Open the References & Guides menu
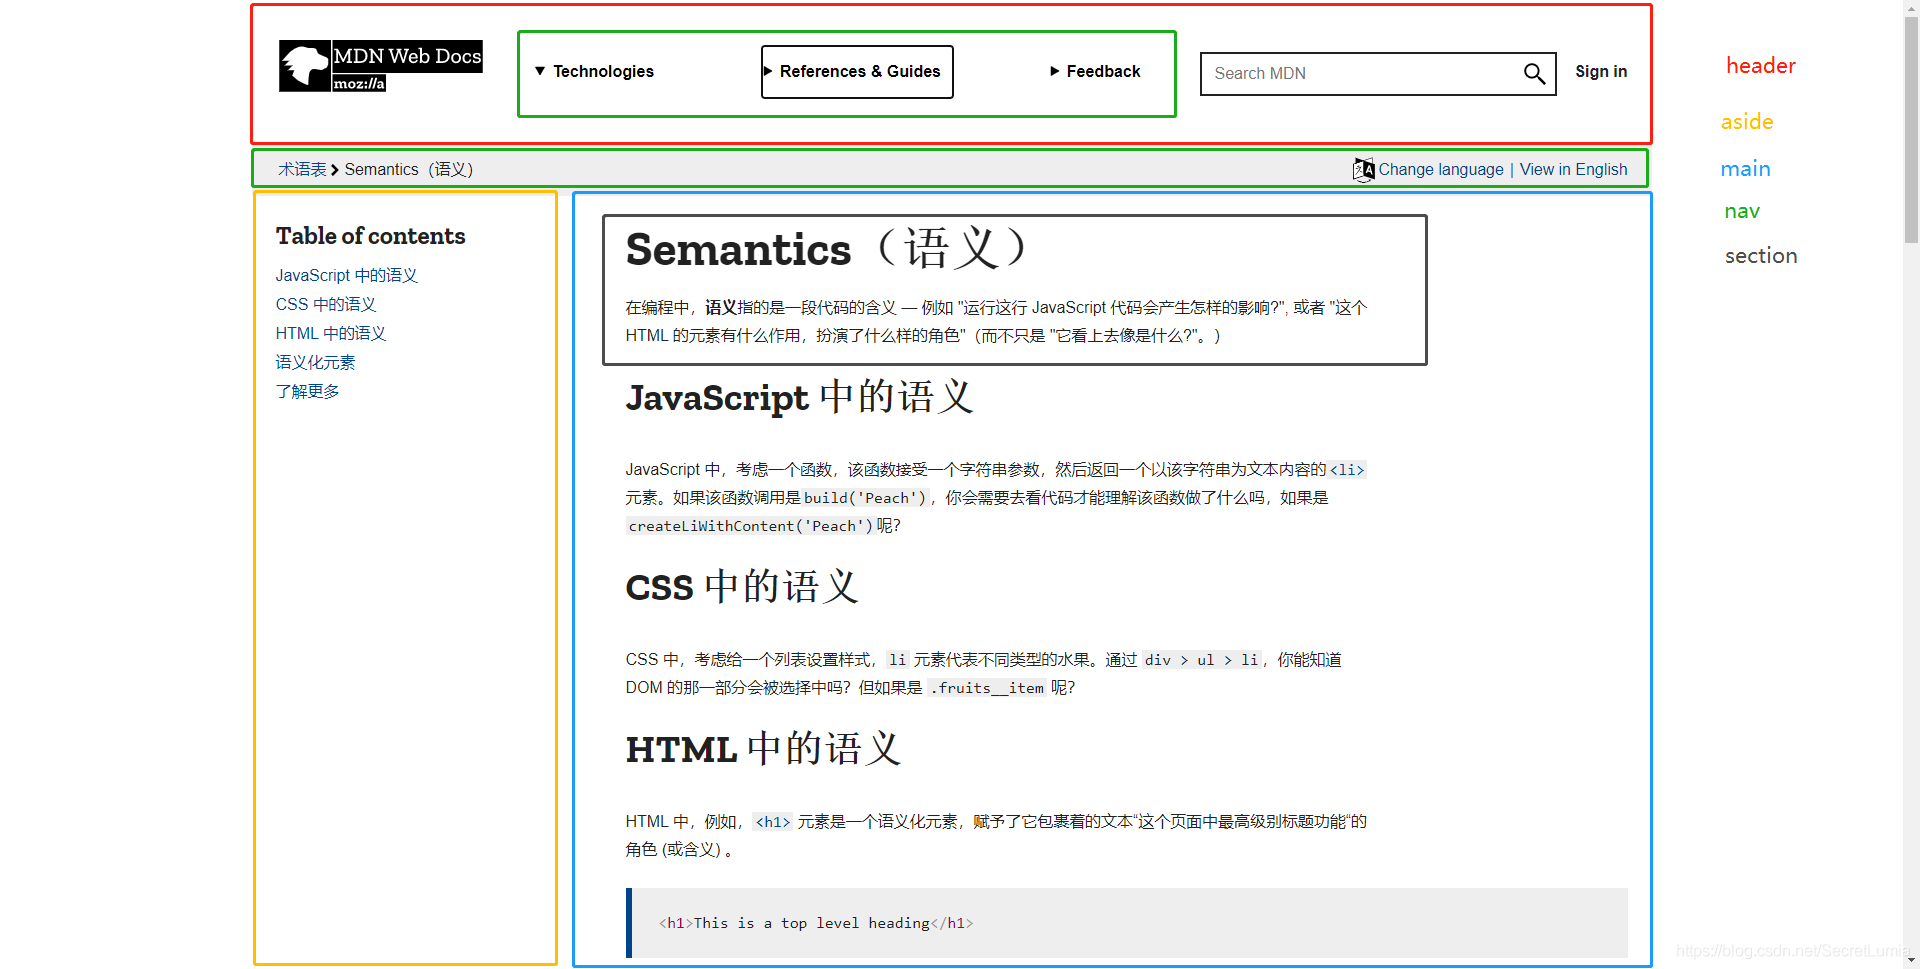This screenshot has height=969, width=1920. (857, 72)
